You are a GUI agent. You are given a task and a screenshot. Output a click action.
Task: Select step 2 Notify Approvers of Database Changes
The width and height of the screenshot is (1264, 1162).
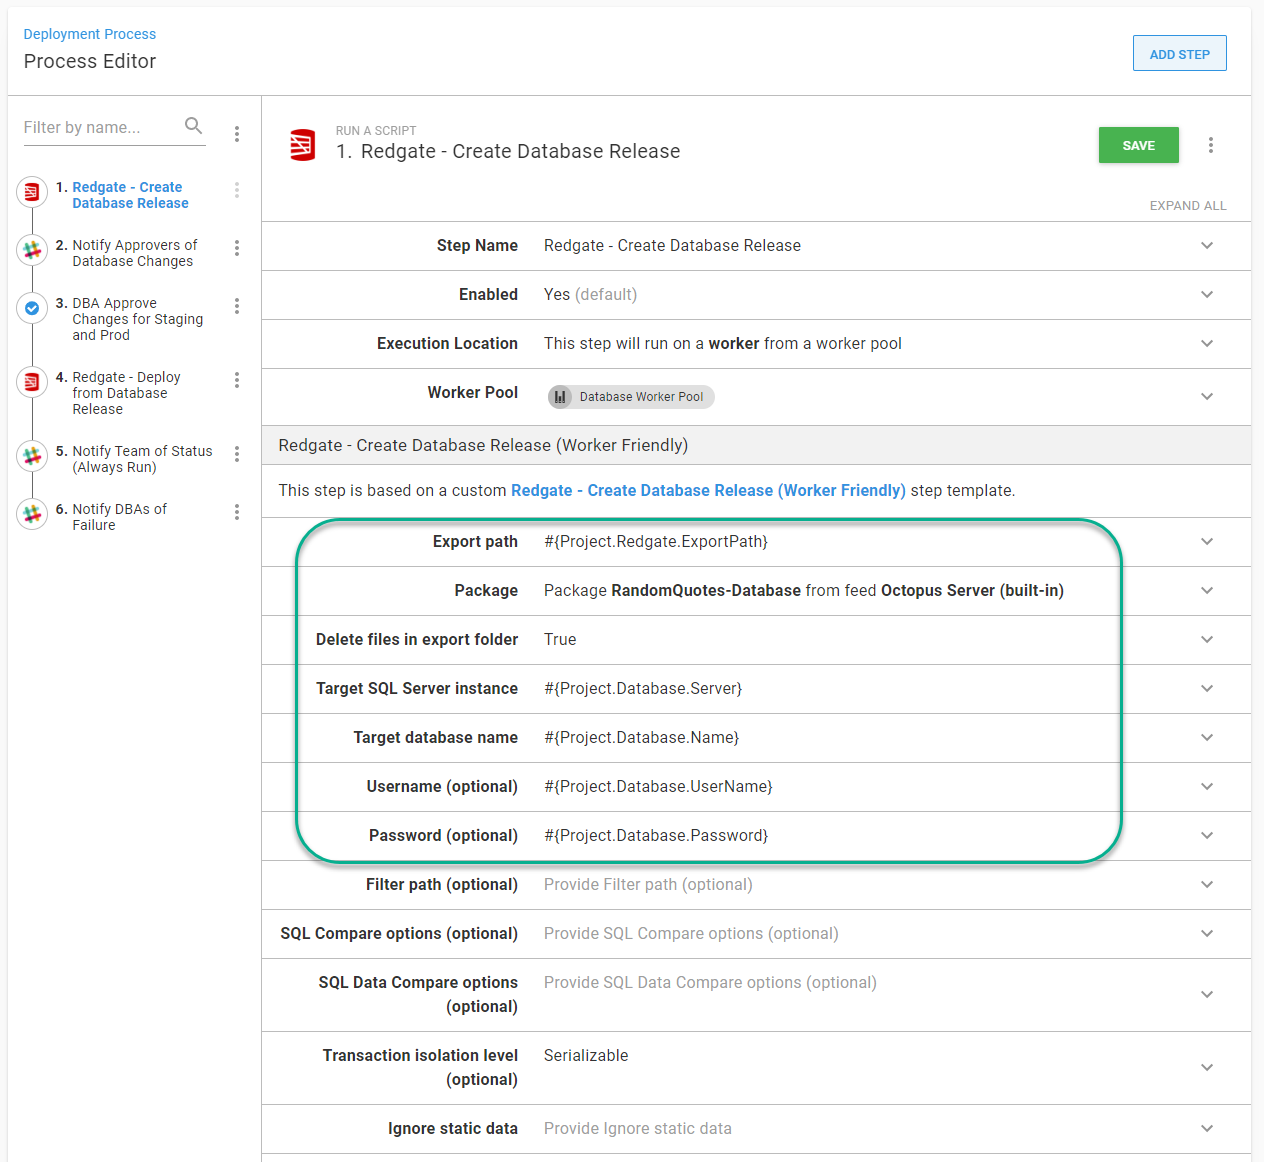tap(134, 253)
